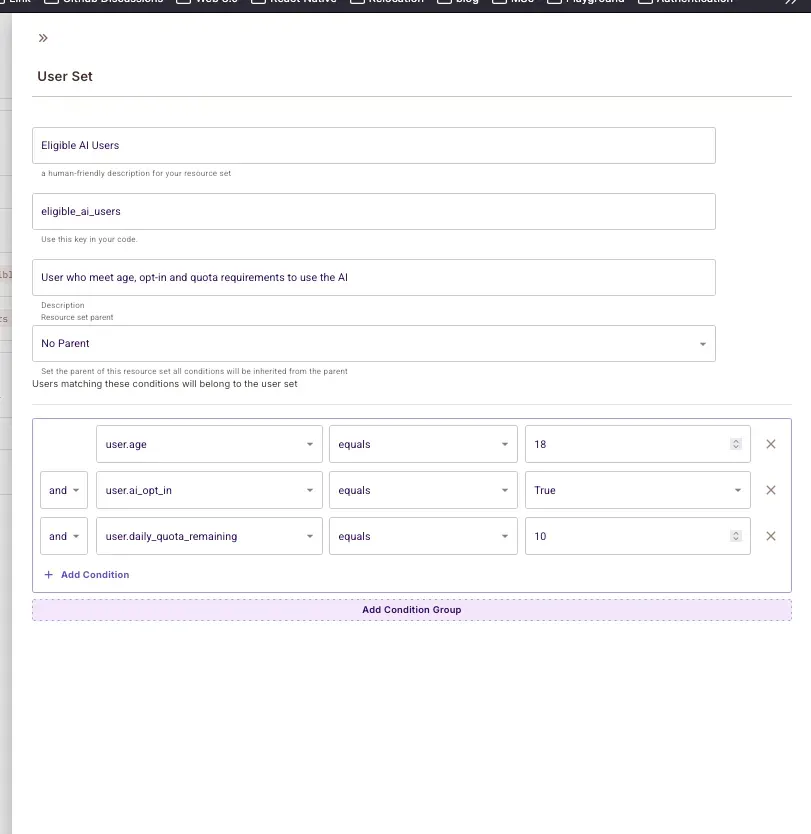The width and height of the screenshot is (811, 834).
Task: Change the operator for user.age condition
Action: (423, 444)
